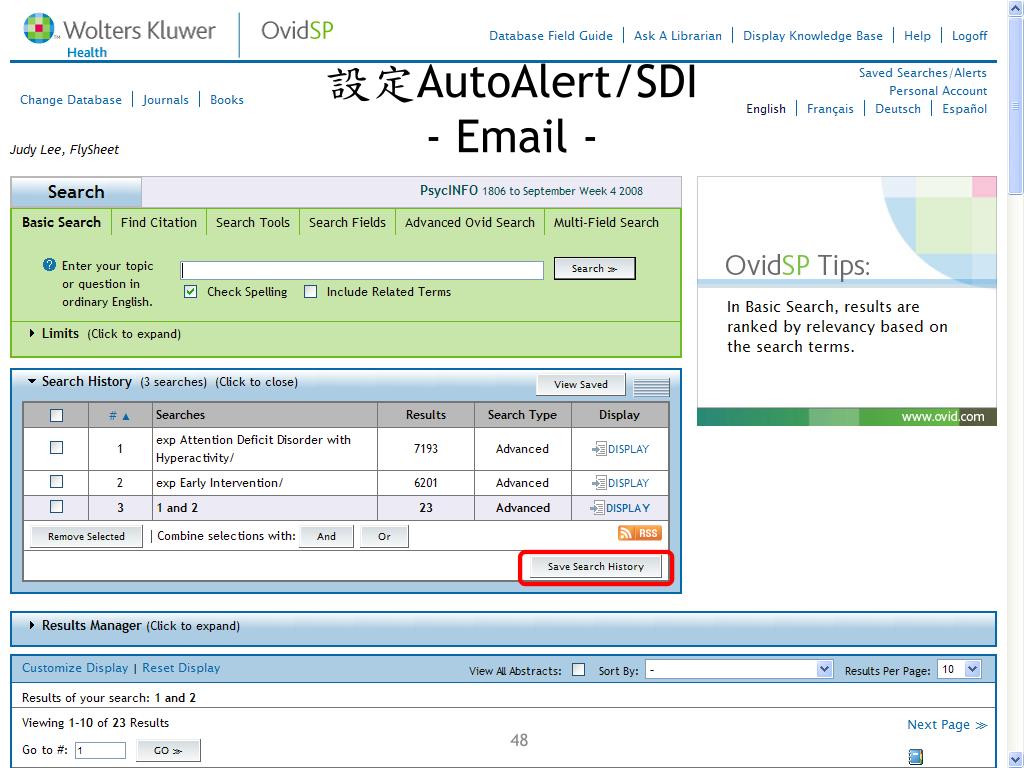The width and height of the screenshot is (1024, 768).
Task: Switch language to Français
Action: 830,109
